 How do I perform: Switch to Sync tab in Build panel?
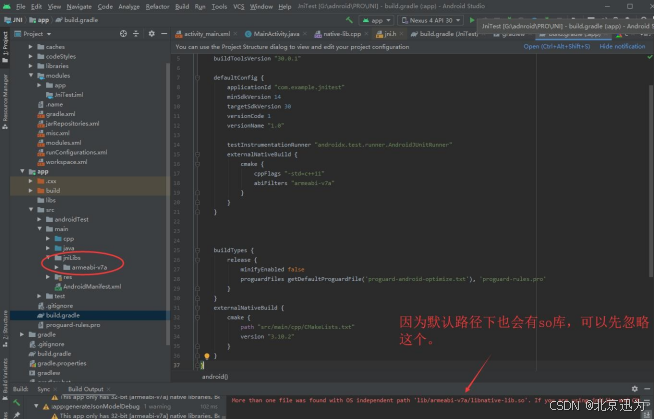pyautogui.click(x=43, y=389)
